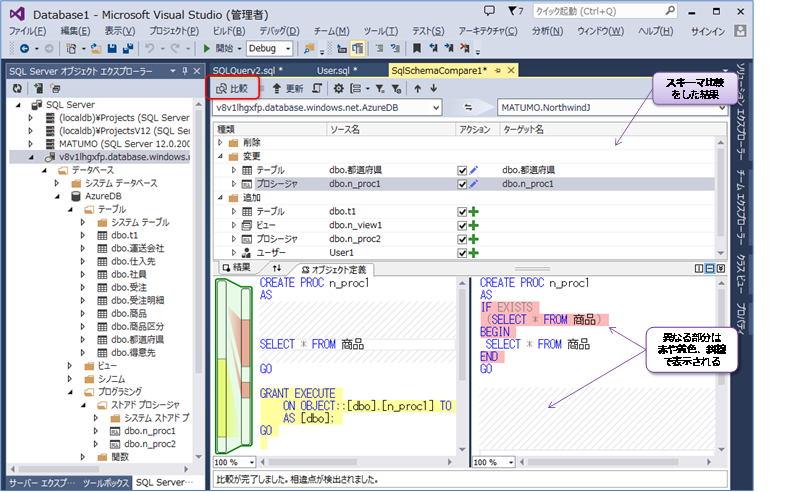800x492 pixels.
Task: Open the ファイル(F) menu
Action: pyautogui.click(x=27, y=31)
